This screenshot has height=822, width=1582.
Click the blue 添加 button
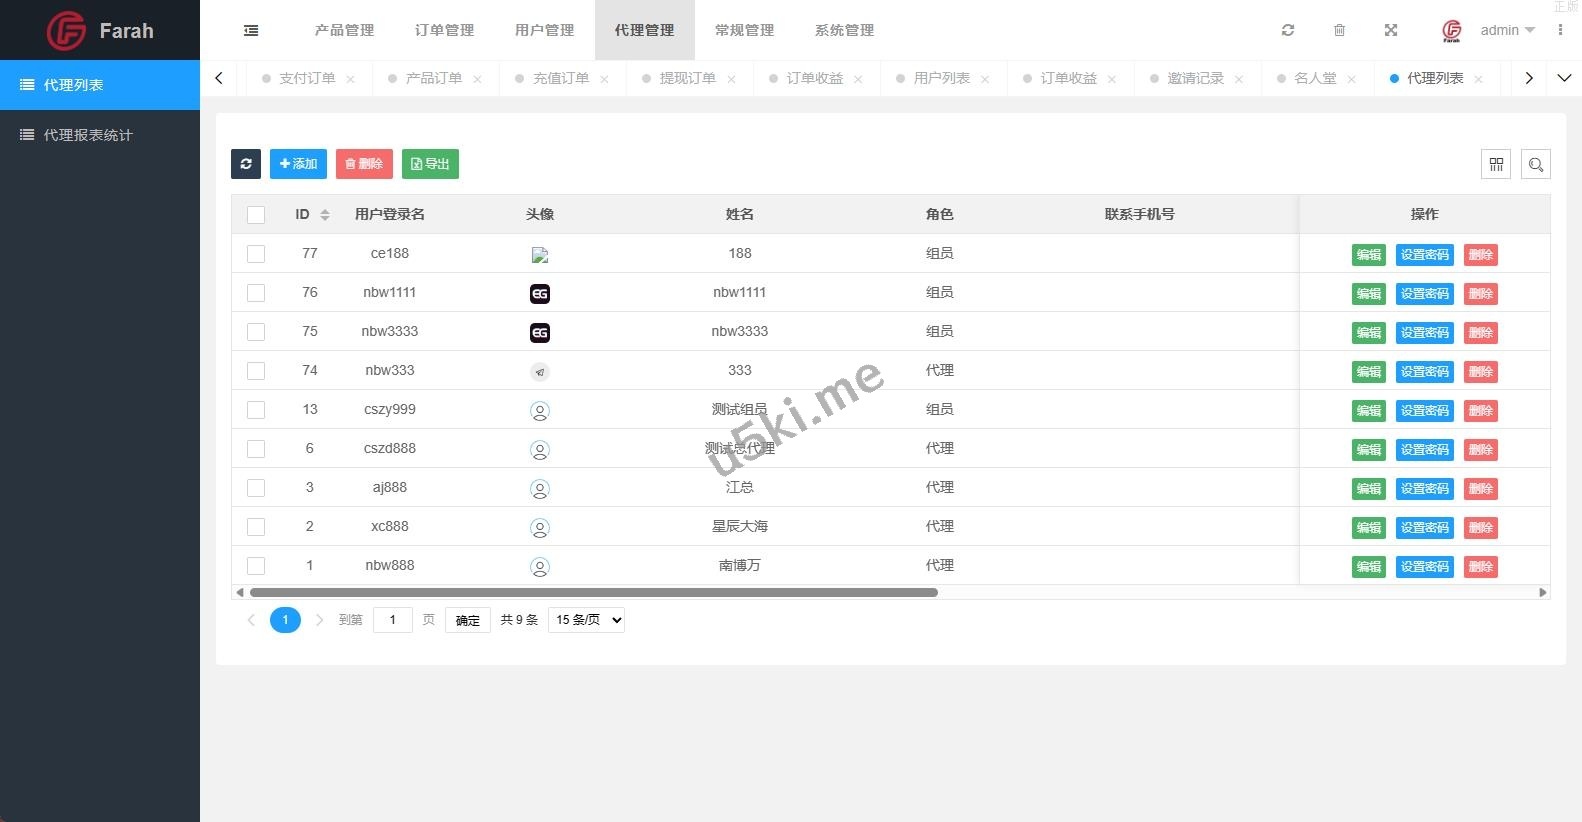(x=298, y=164)
